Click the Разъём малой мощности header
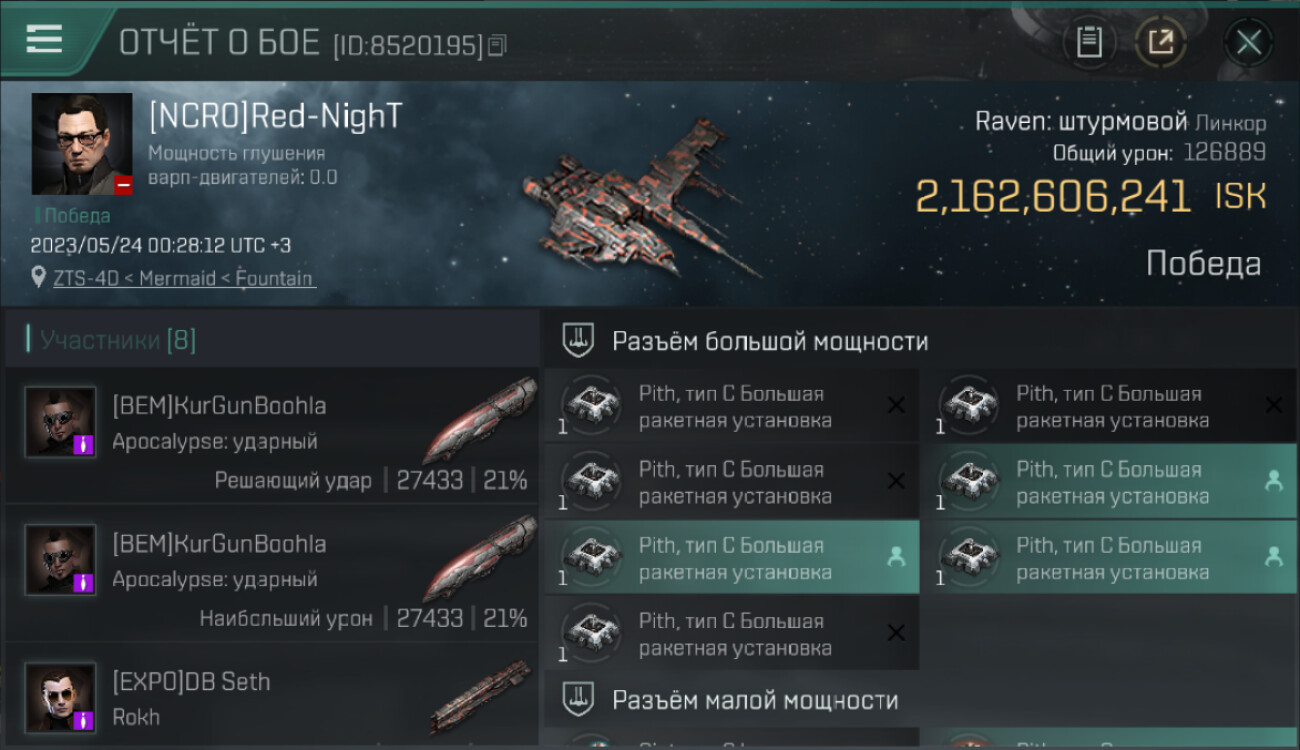 (755, 700)
